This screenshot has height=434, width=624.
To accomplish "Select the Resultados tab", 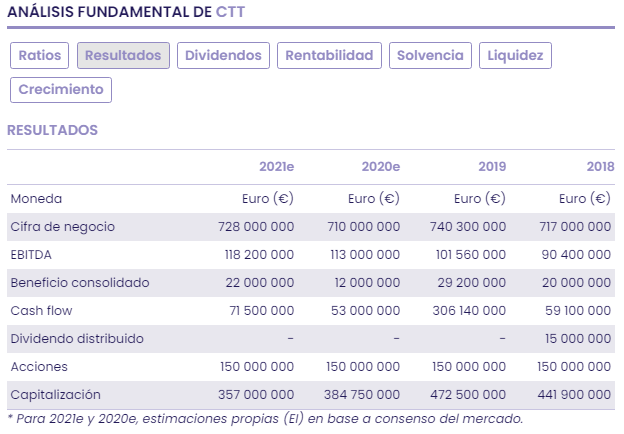I will pyautogui.click(x=123, y=56).
